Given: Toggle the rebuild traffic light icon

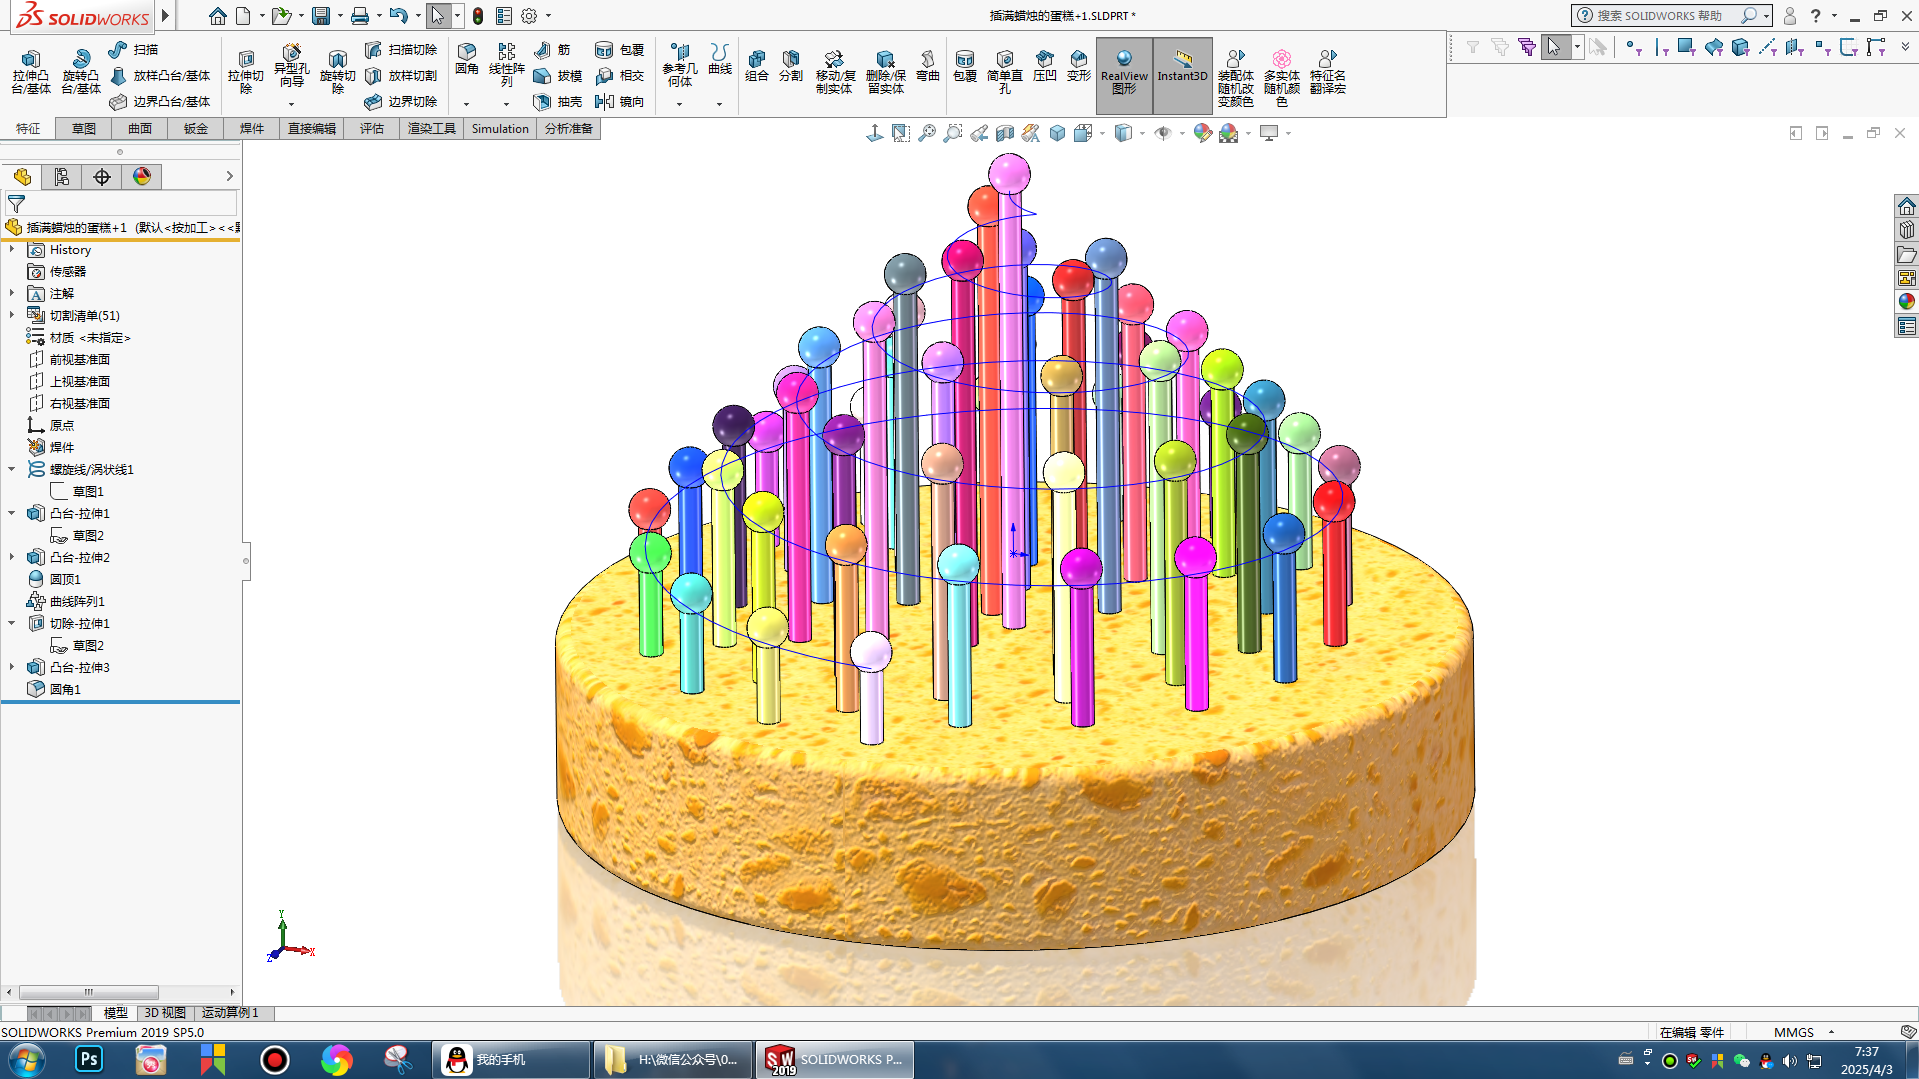Looking at the screenshot, I should pyautogui.click(x=478, y=16).
